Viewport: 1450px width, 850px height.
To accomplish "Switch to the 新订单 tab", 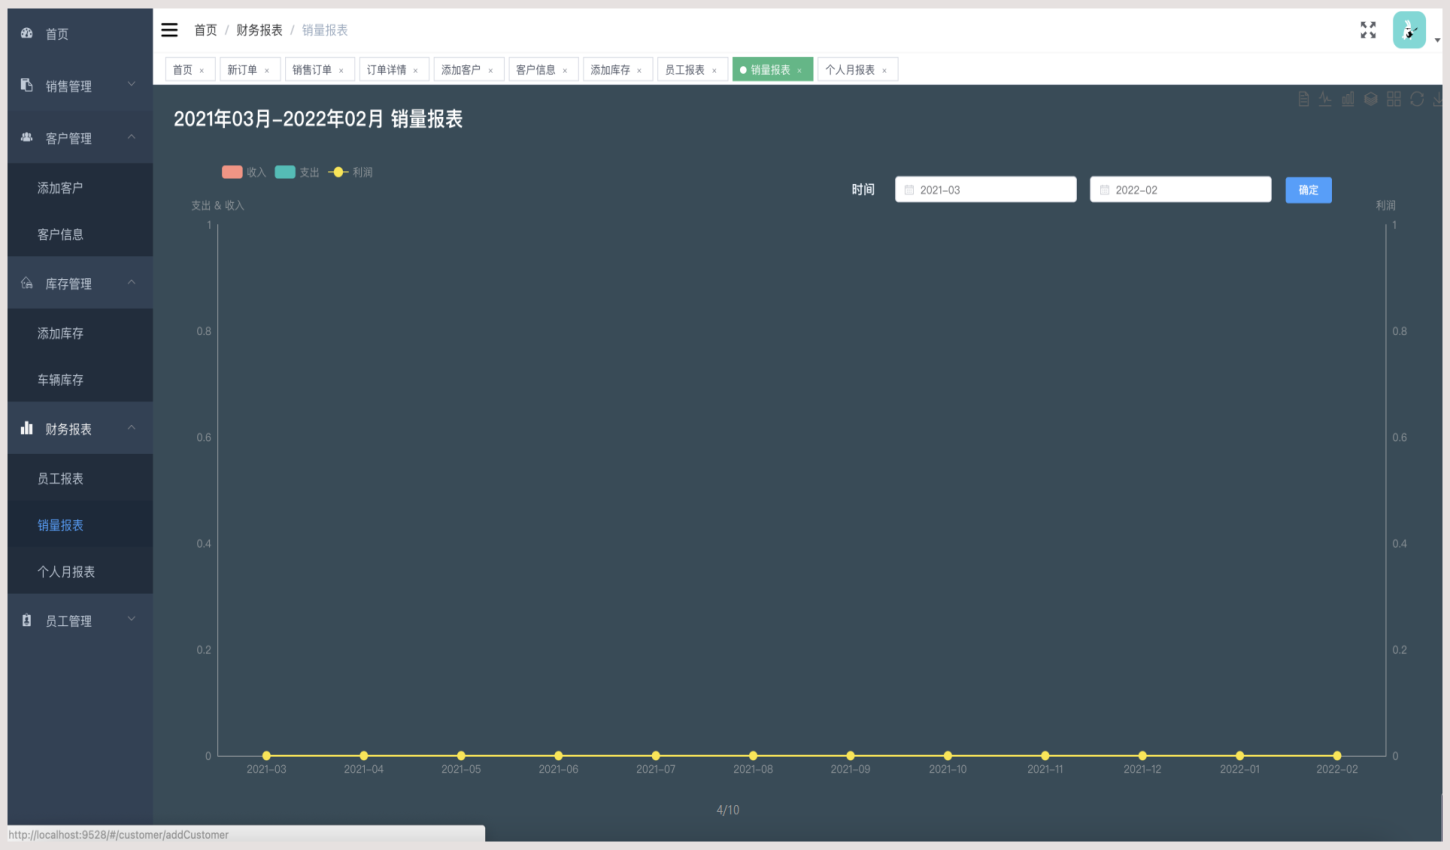I will [250, 69].
